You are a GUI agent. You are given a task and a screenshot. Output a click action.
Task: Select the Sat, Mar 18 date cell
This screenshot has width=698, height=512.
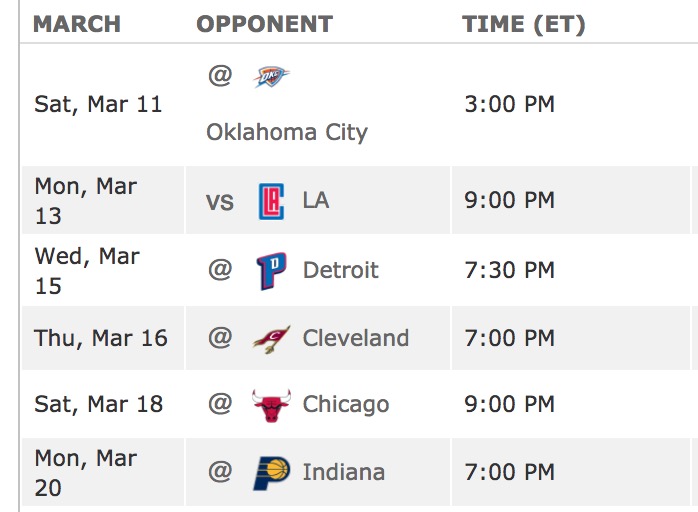pos(98,404)
